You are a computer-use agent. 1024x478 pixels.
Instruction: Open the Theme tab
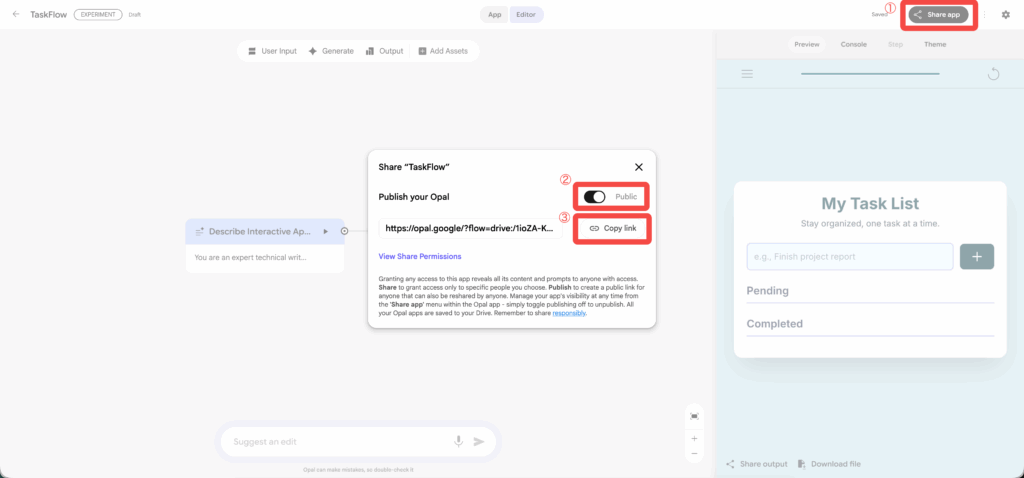pos(935,45)
